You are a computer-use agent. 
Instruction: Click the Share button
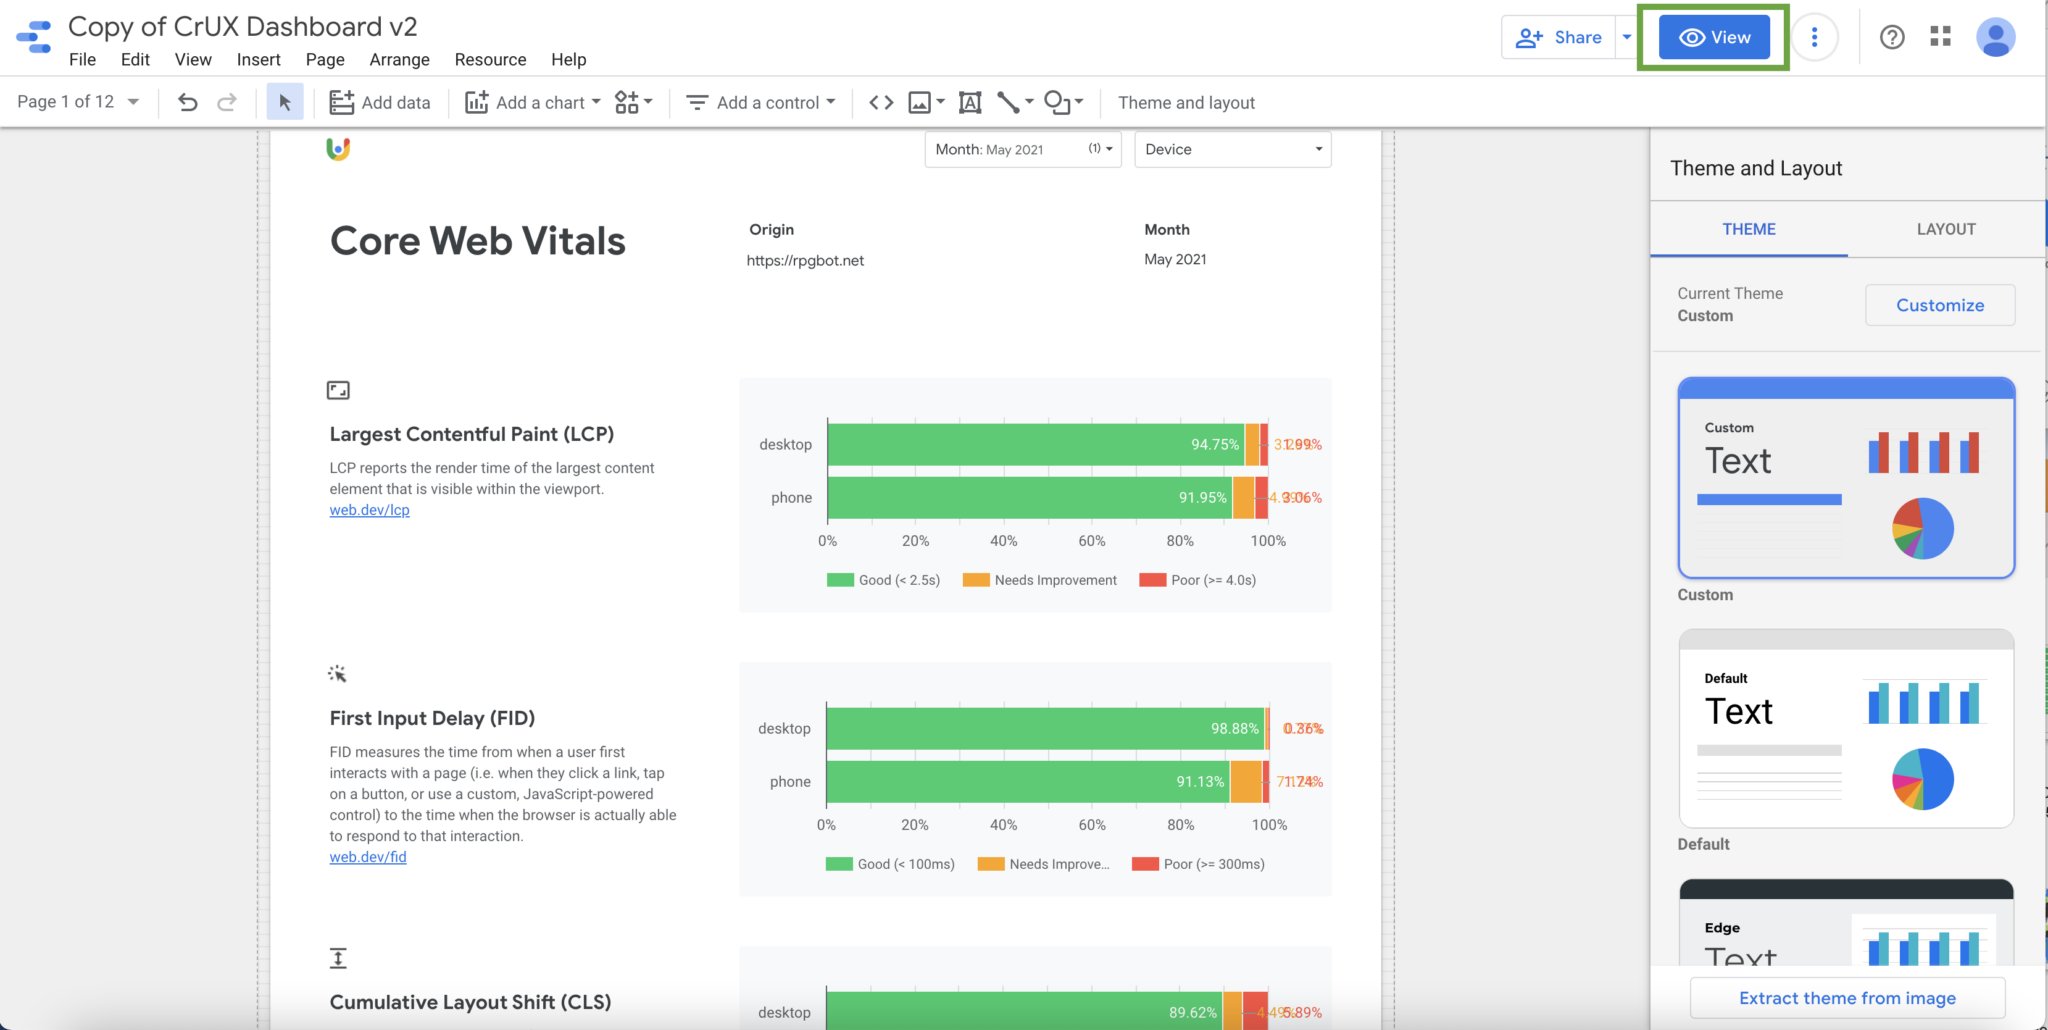pyautogui.click(x=1558, y=37)
